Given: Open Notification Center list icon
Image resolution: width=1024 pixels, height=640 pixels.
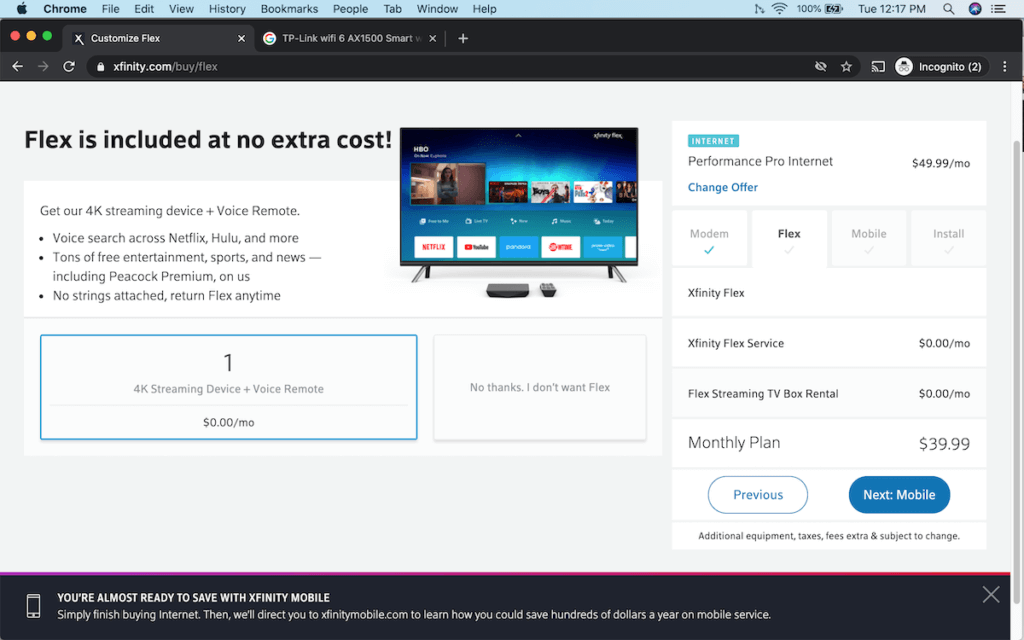Looking at the screenshot, I should (x=998, y=8).
